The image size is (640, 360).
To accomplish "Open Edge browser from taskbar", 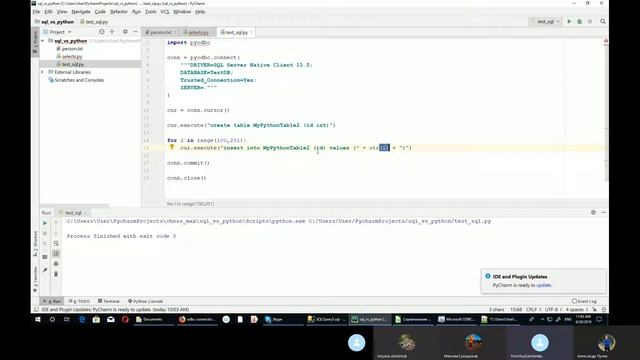I will 82,320.
